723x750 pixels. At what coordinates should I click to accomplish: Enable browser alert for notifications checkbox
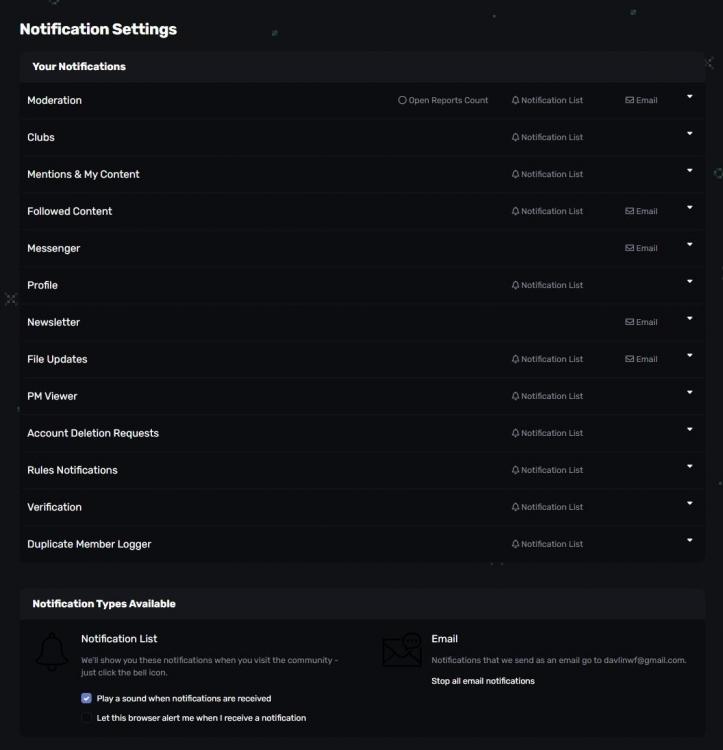pos(87,718)
